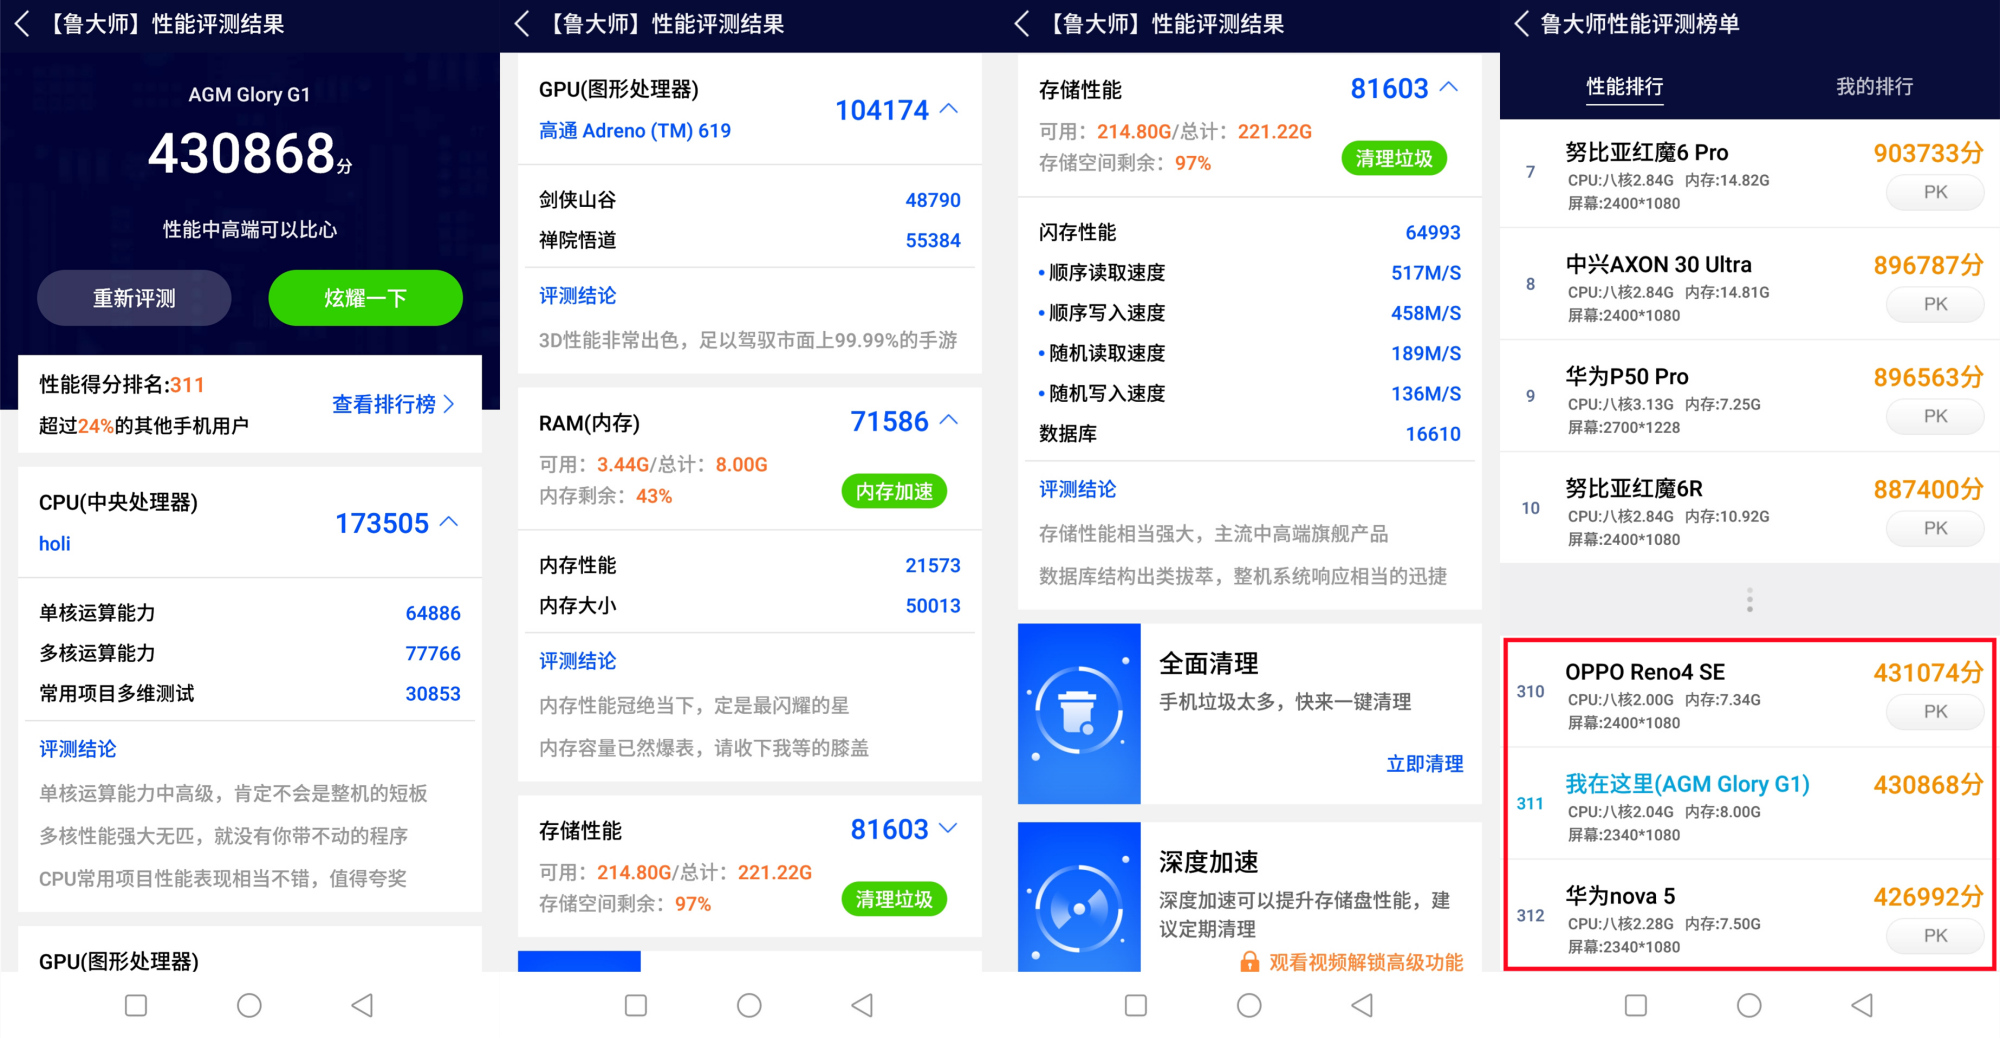The width and height of the screenshot is (2000, 1038).
Task: Collapse the GPU score 104174 section
Action: click(x=950, y=109)
